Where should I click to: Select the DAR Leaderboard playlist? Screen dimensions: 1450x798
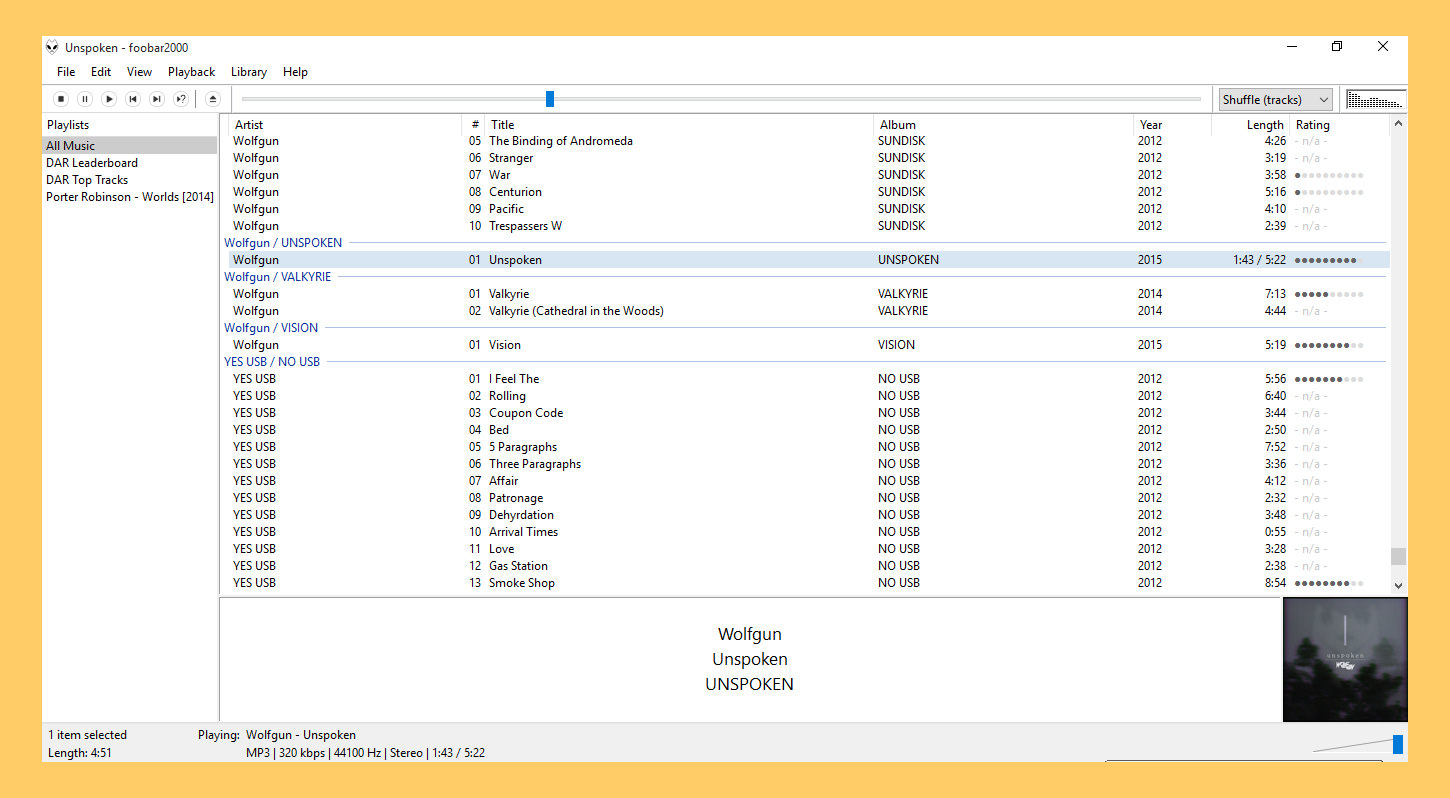(92, 163)
